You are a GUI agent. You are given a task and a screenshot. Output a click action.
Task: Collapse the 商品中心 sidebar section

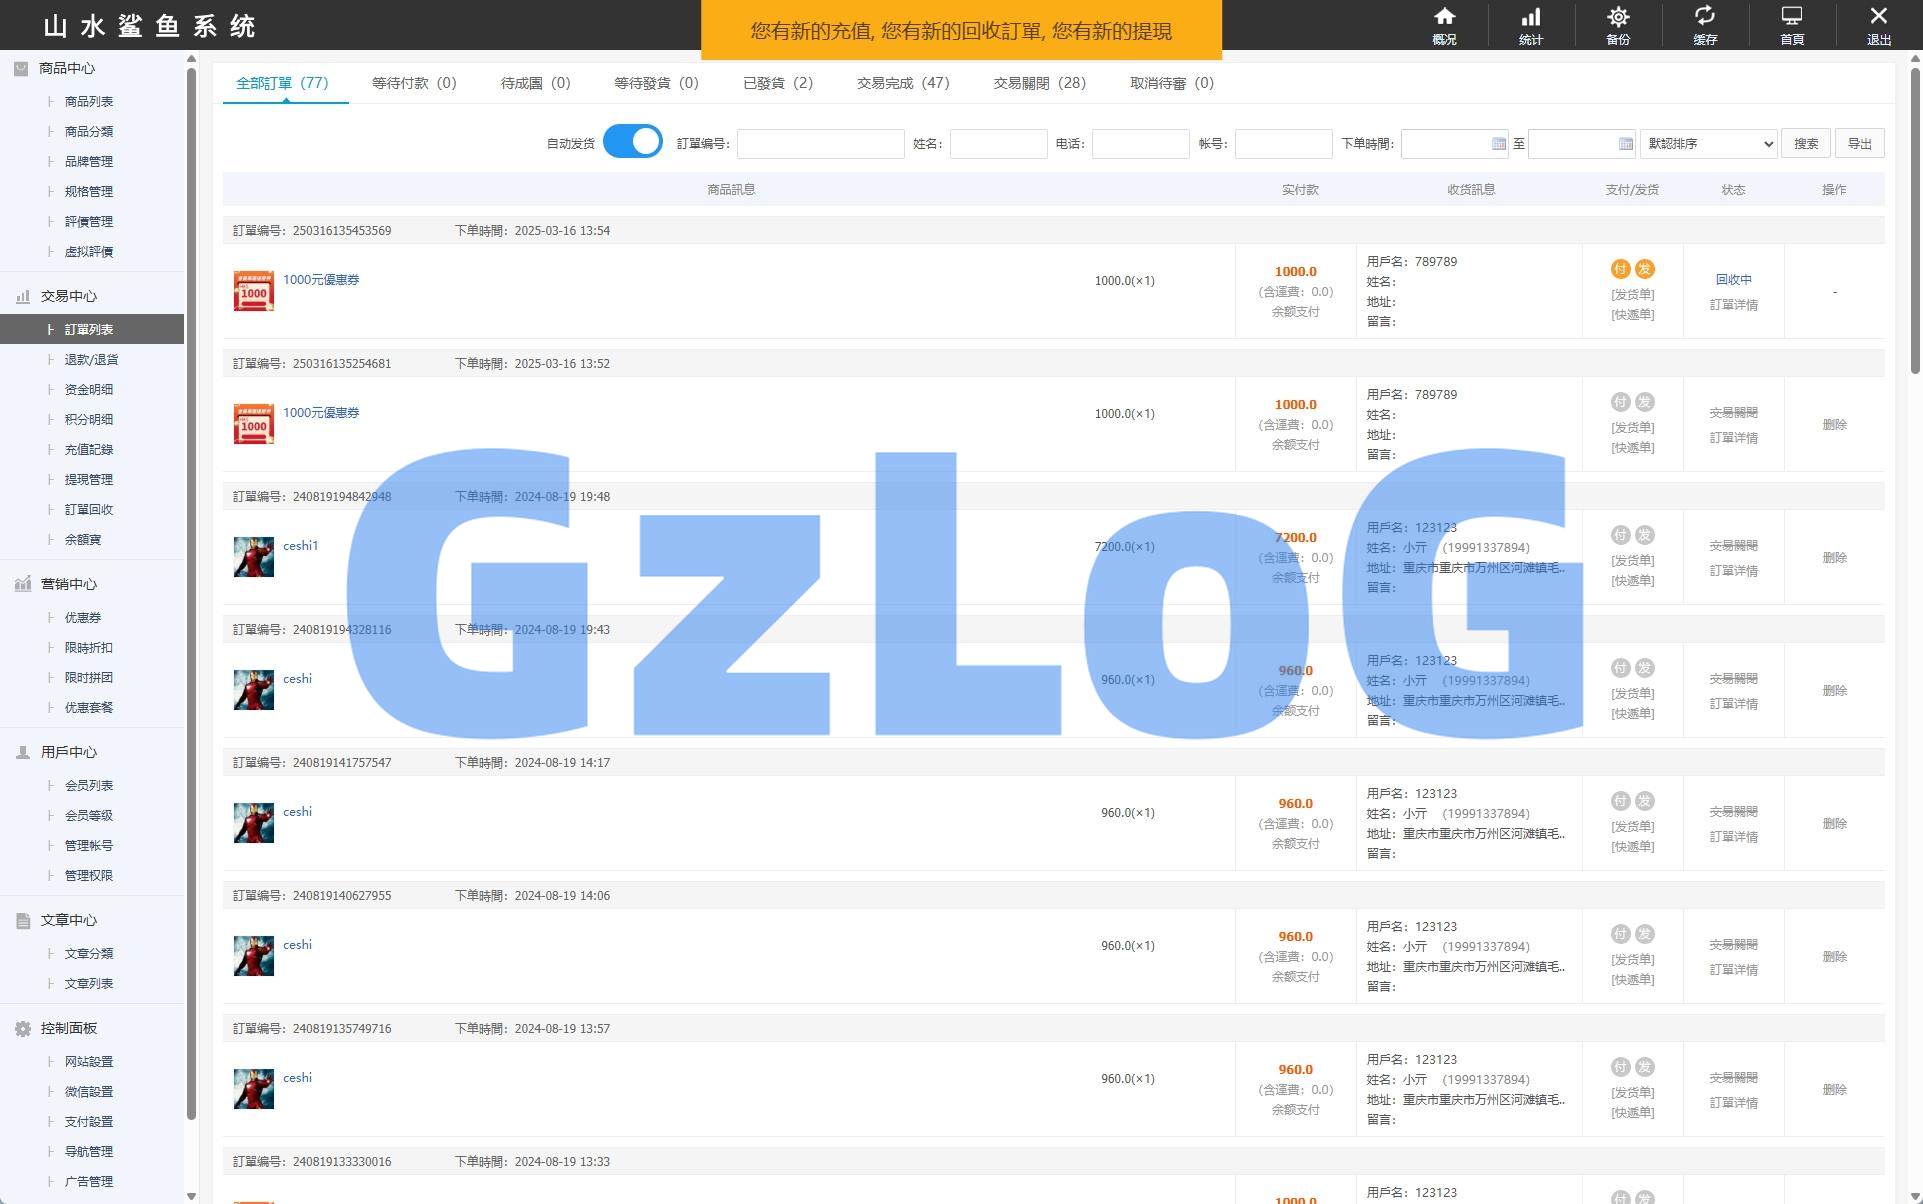(66, 68)
